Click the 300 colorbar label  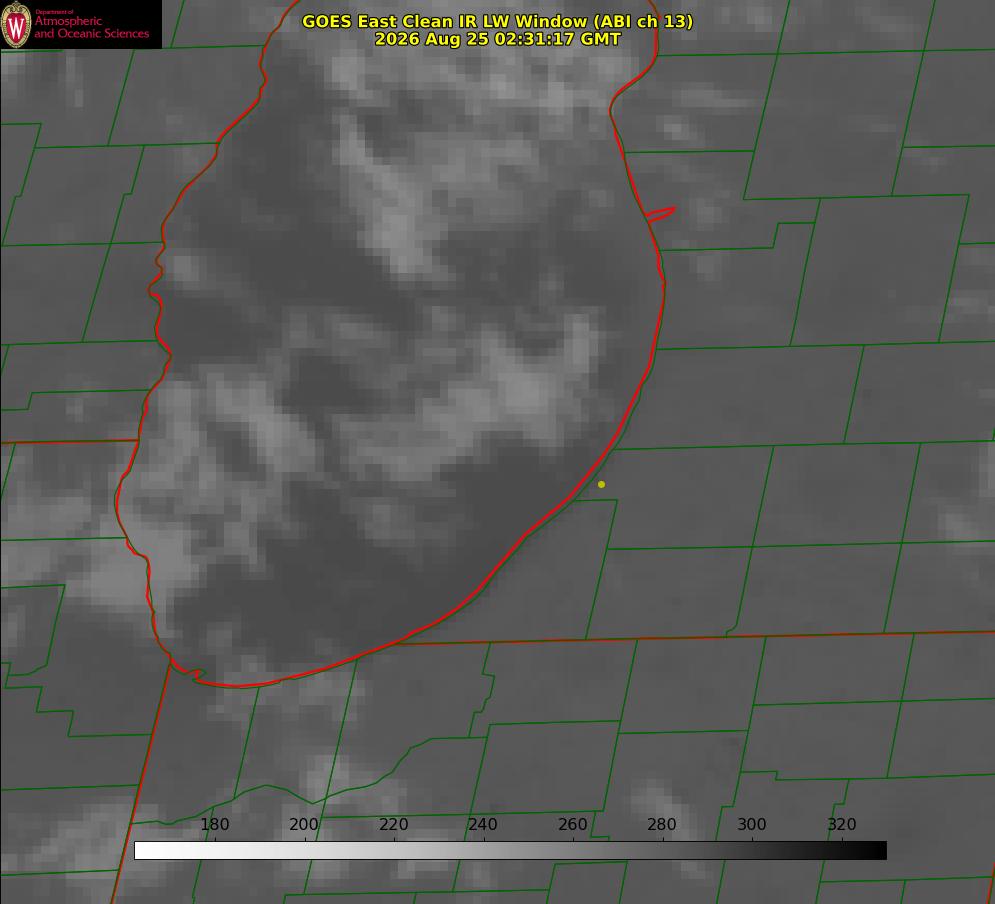point(752,824)
